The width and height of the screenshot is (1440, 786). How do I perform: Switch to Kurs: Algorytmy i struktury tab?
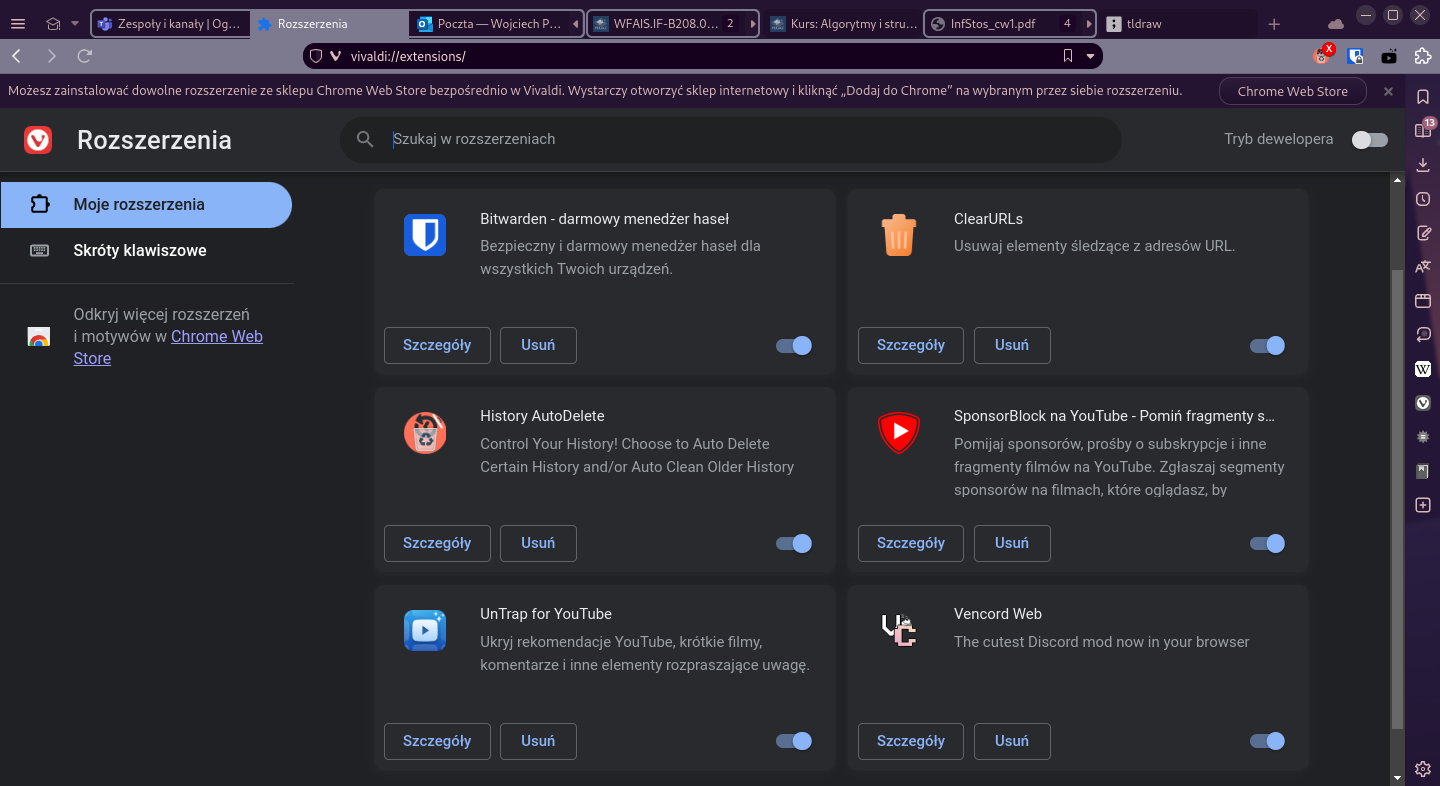pos(842,24)
